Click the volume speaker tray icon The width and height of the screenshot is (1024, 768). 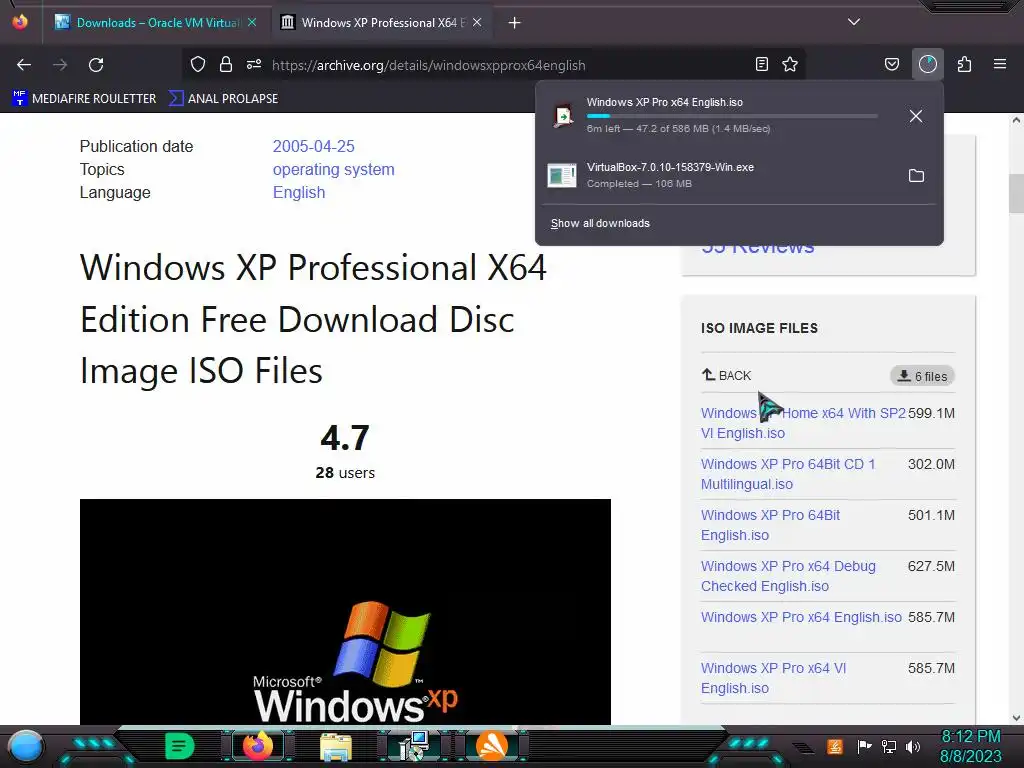click(913, 746)
